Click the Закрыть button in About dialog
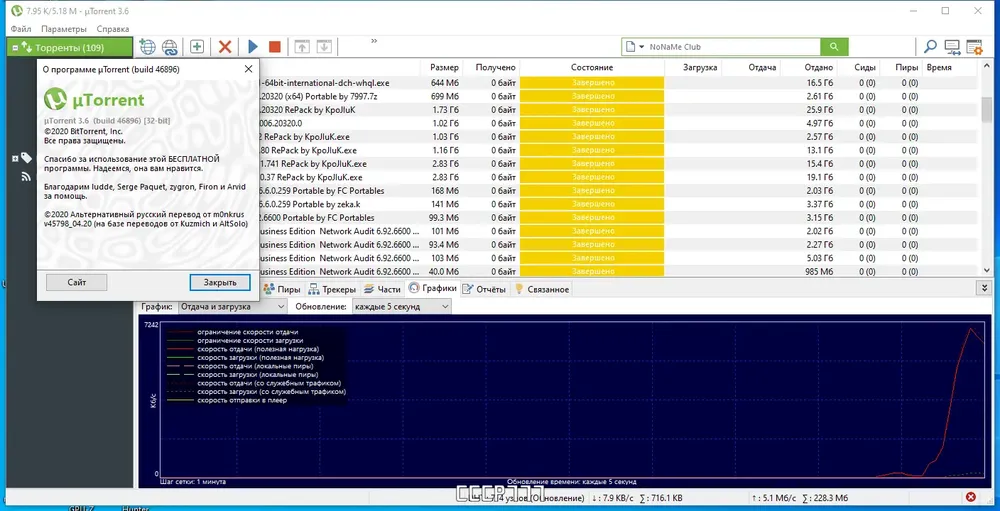Image resolution: width=1000 pixels, height=511 pixels. click(220, 282)
